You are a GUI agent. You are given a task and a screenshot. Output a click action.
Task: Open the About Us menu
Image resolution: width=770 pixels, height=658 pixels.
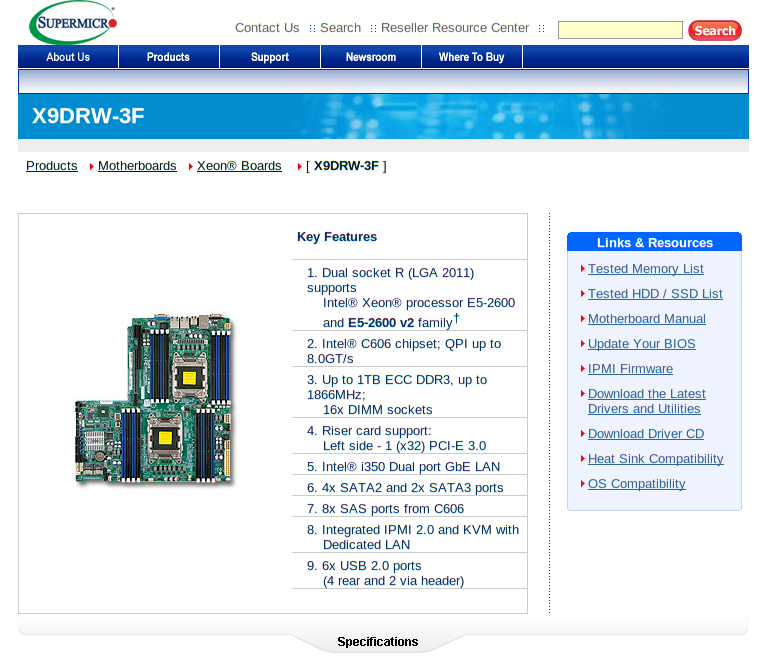[68, 57]
